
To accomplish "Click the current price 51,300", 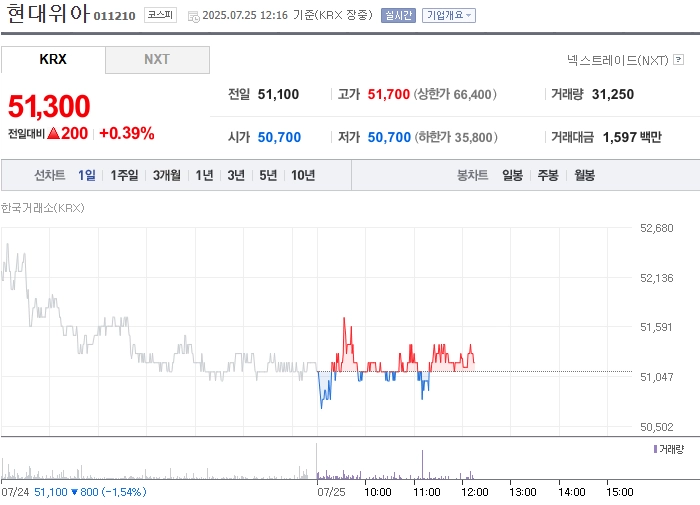I will tap(49, 106).
